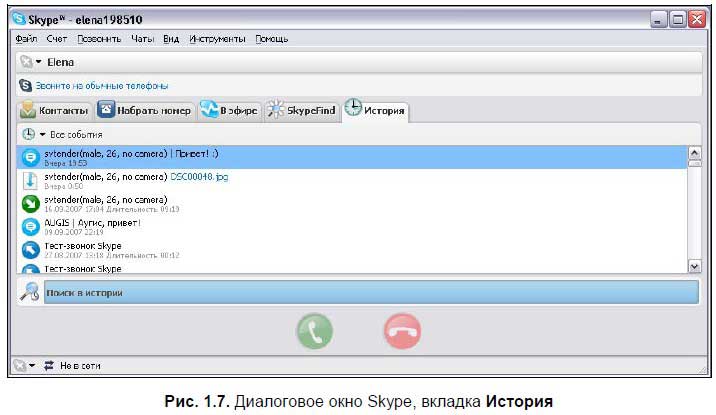716x415 pixels.
Task: Click the chat icon beside Привет message
Action: (31, 158)
